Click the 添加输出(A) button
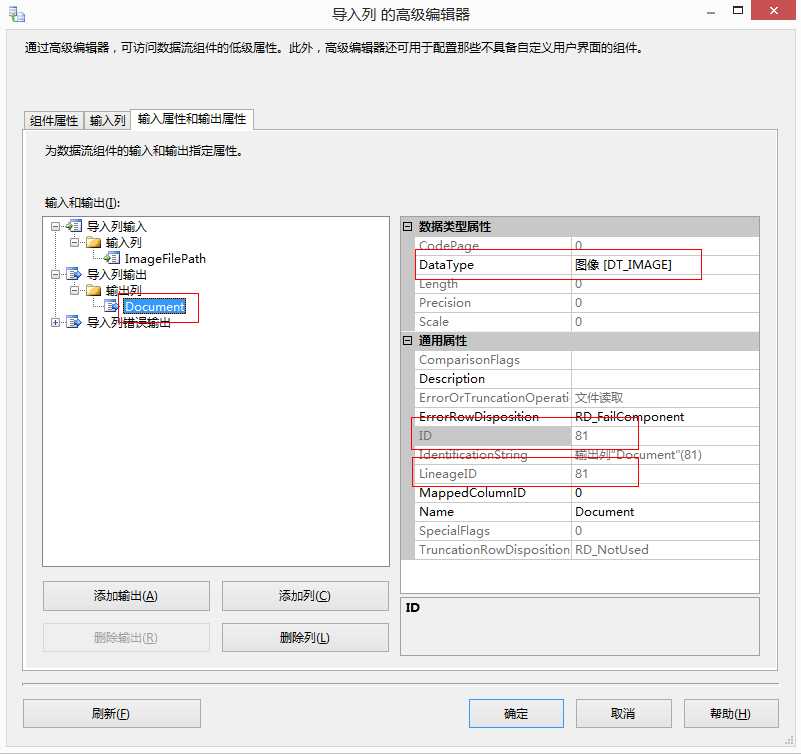This screenshot has height=754, width=801. (125, 596)
